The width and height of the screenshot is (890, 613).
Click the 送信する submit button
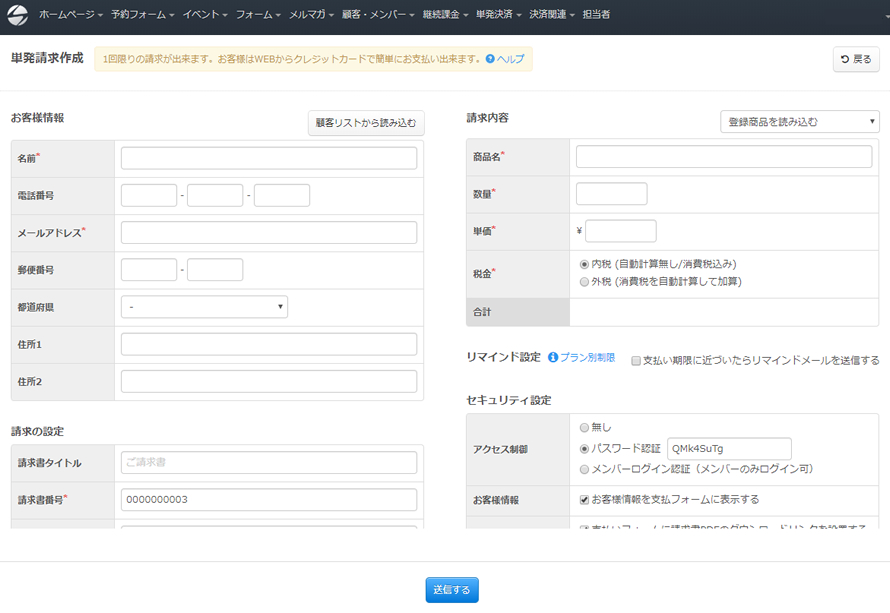click(x=452, y=590)
